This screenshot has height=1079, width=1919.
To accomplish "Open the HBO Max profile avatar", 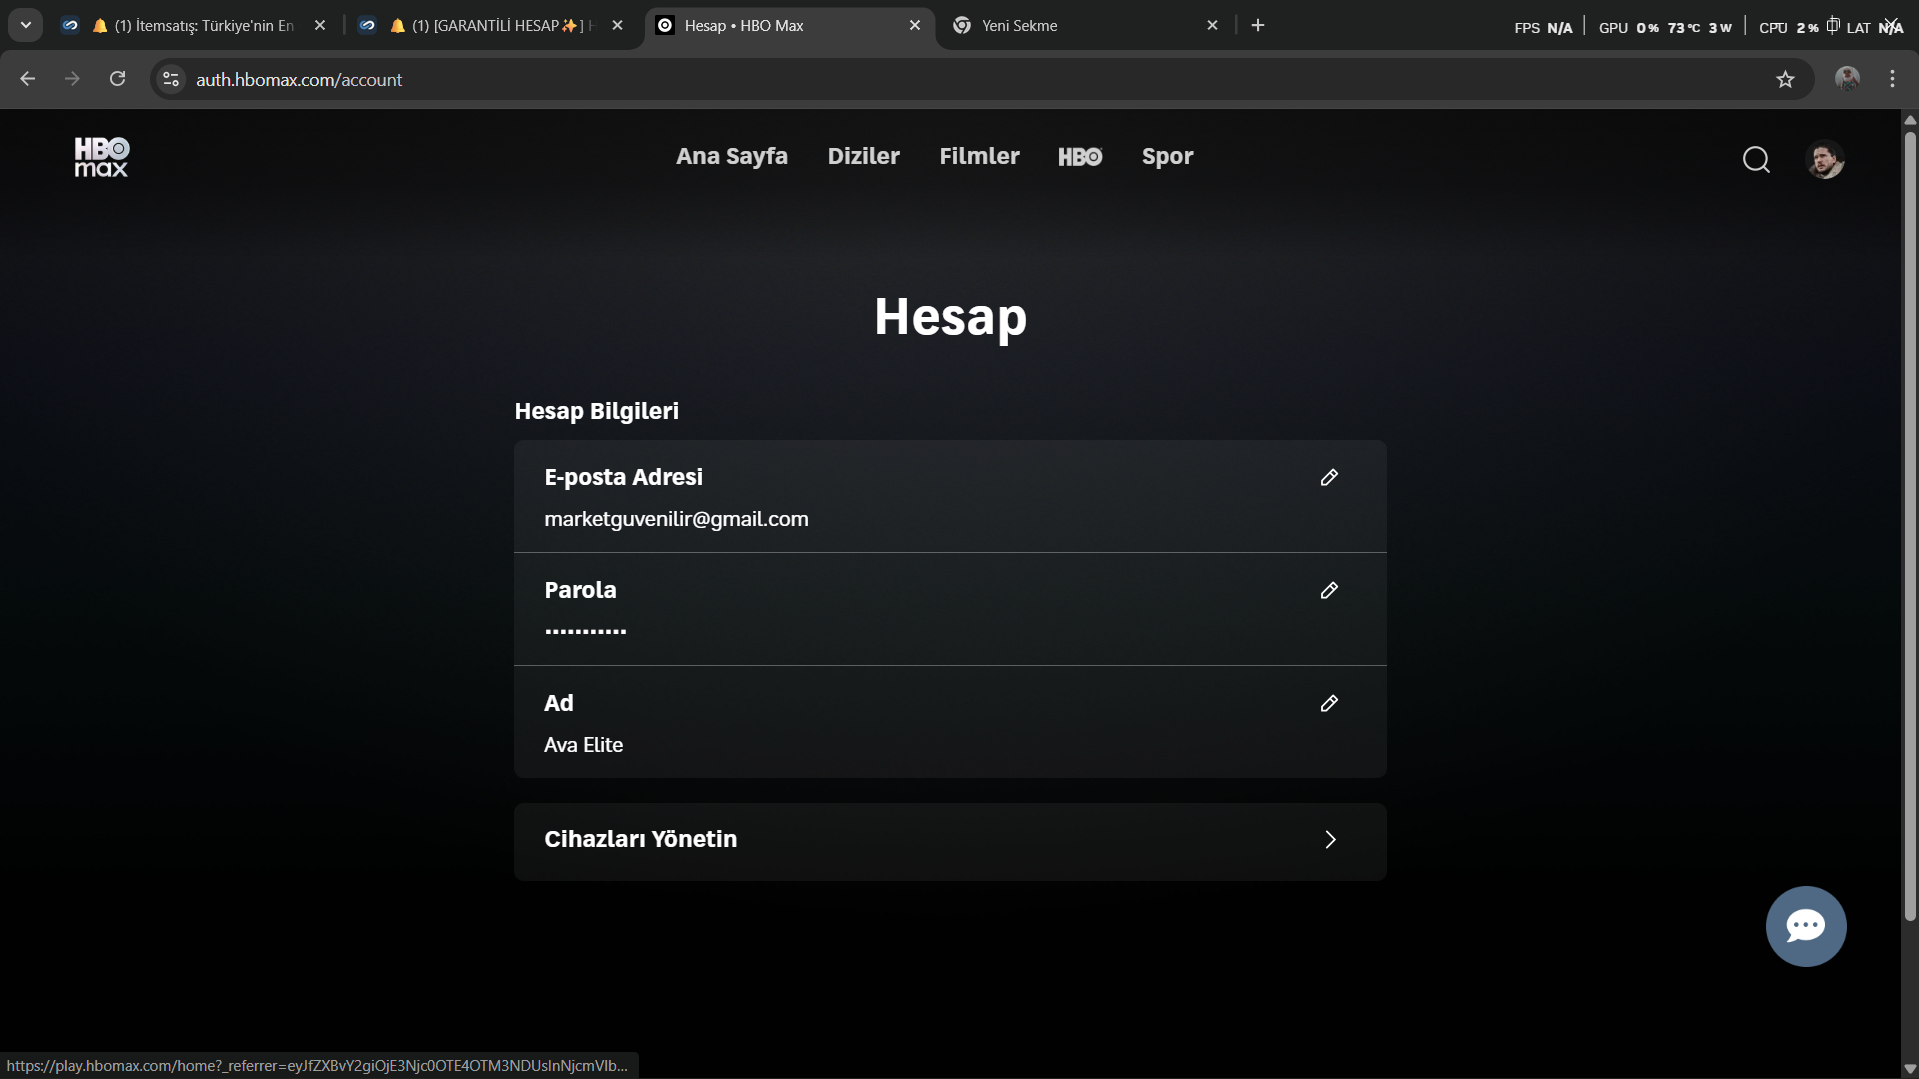I will pos(1825,160).
